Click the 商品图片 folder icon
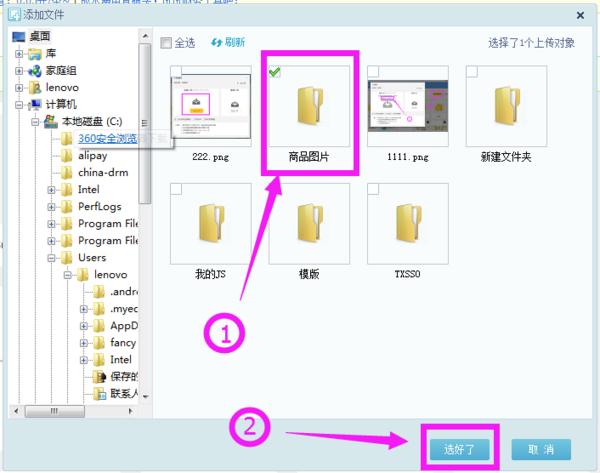Image resolution: width=600 pixels, height=473 pixels. [x=307, y=105]
